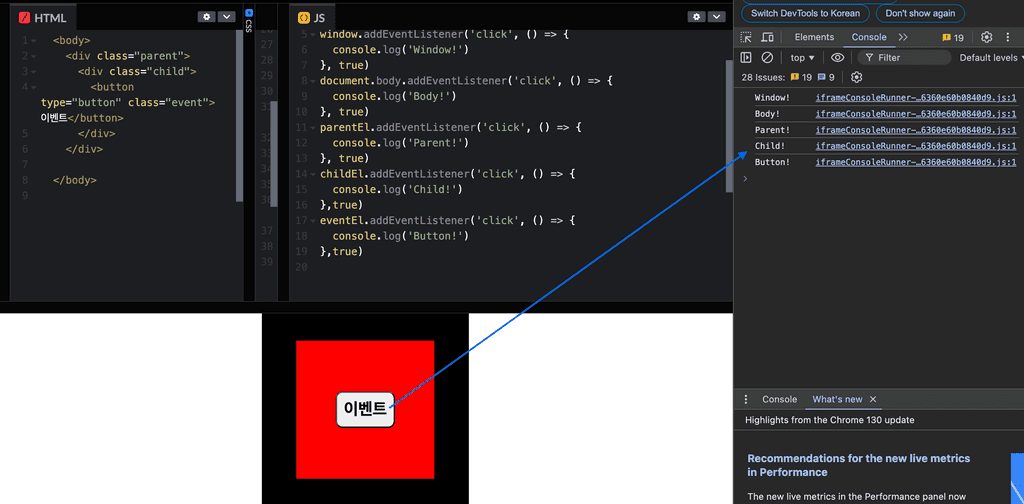
Task: Open the DevTools three-dot customize menu
Action: [x=1008, y=37]
